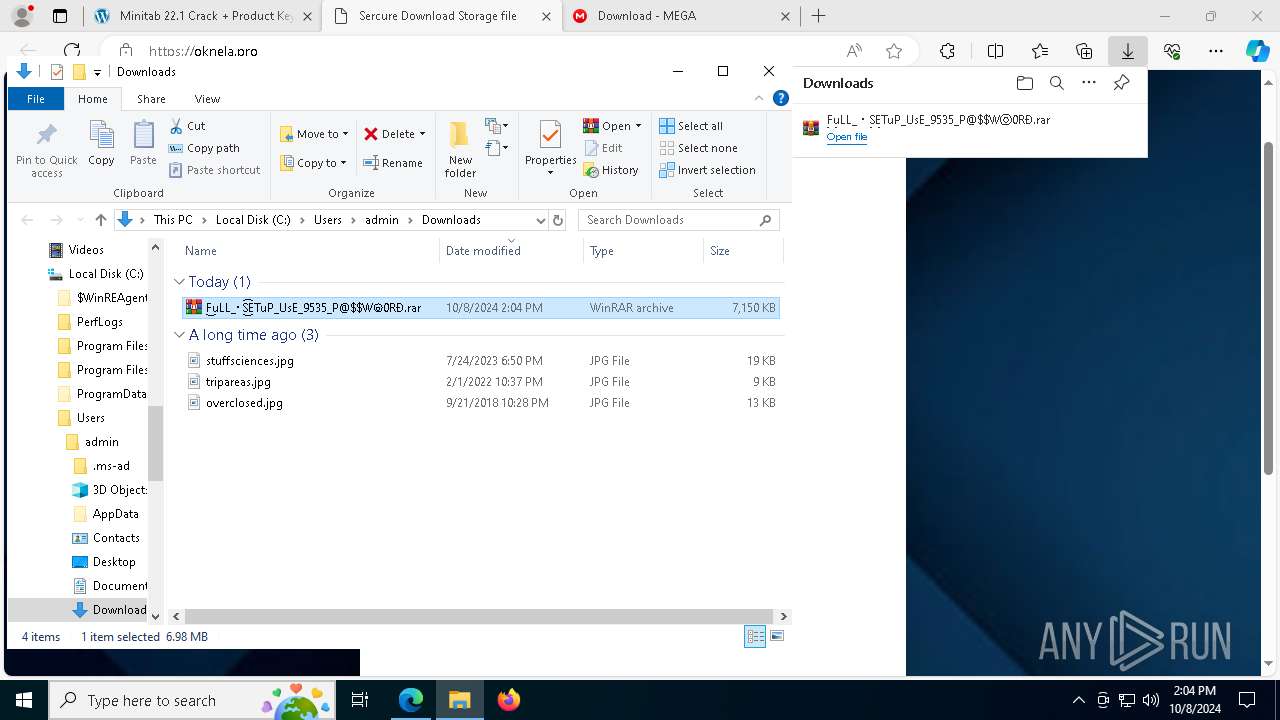Switch to the Share ribbon tab
Image resolution: width=1280 pixels, height=720 pixels.
(x=151, y=99)
